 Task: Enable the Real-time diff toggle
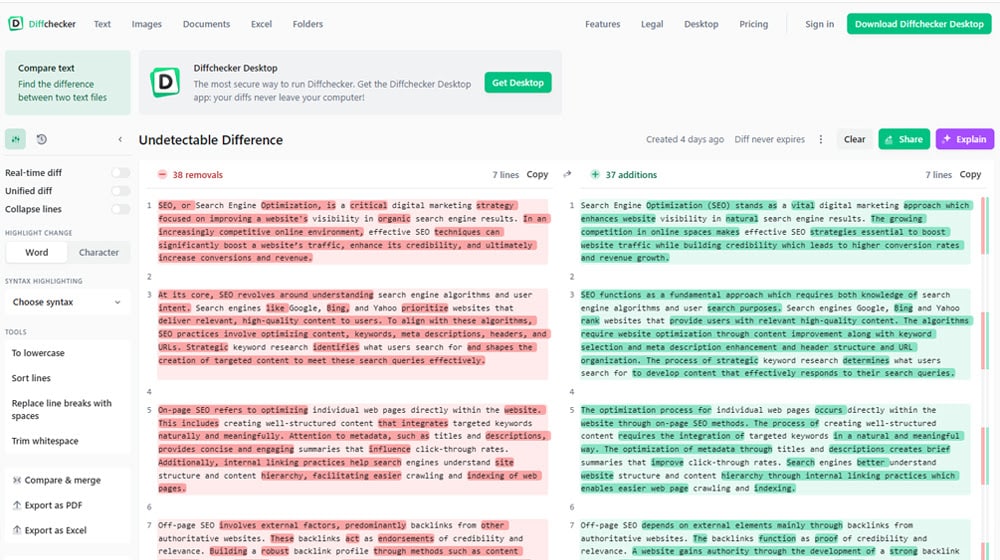pos(120,173)
